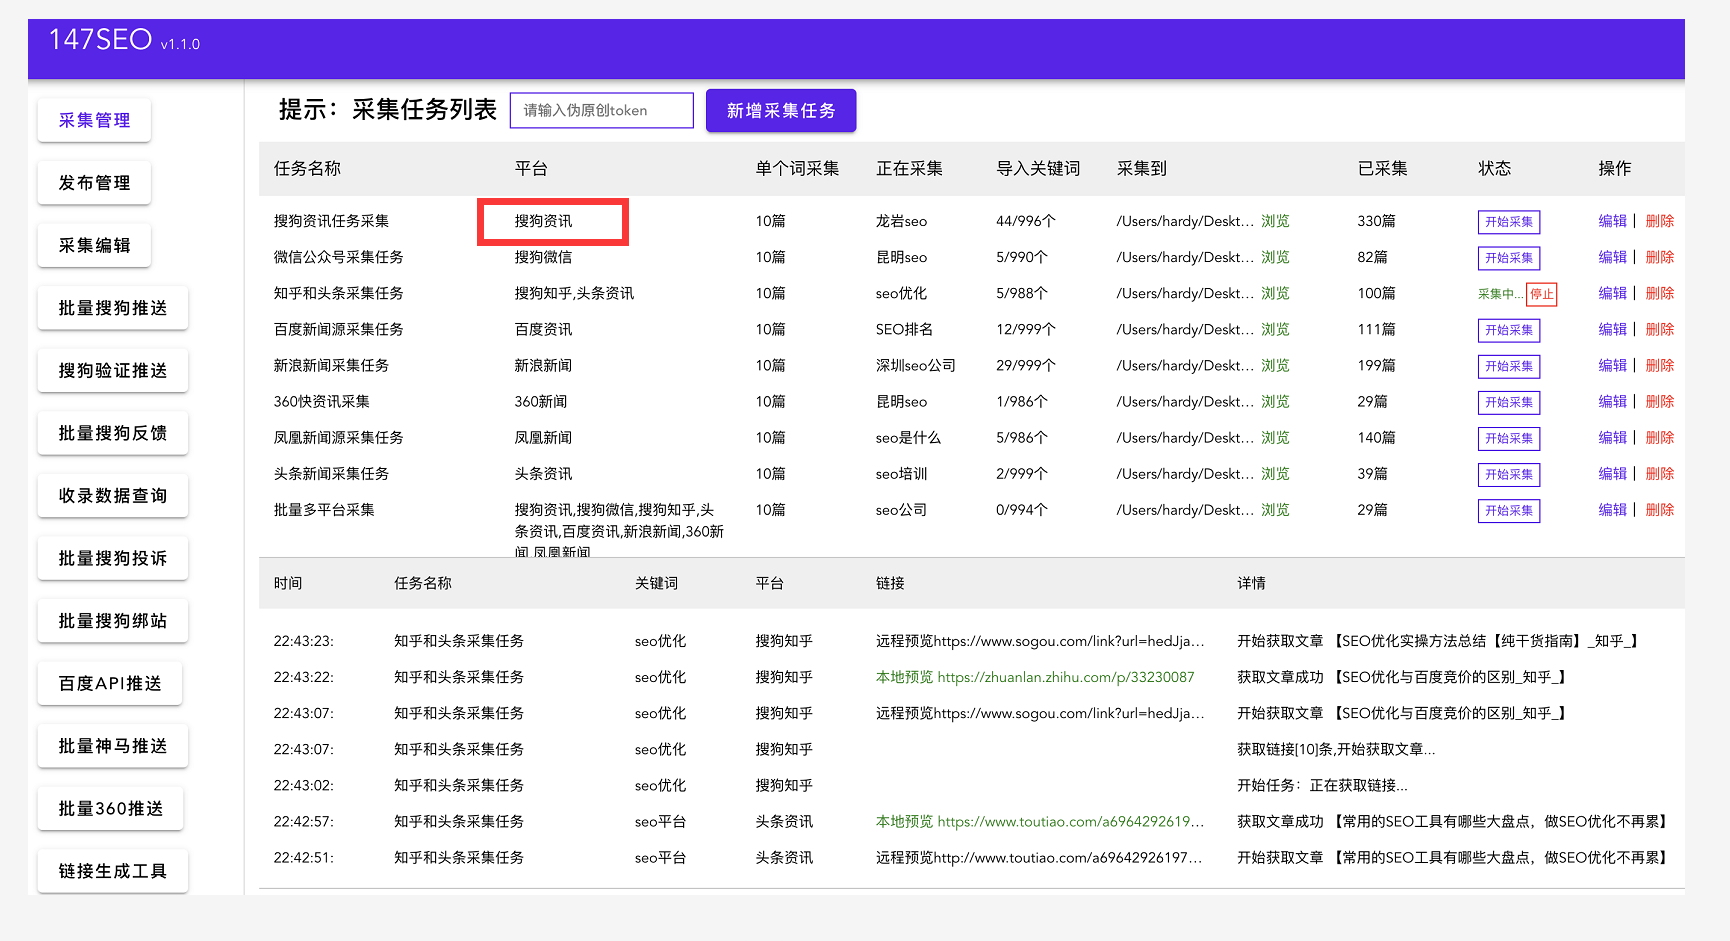This screenshot has height=941, width=1730.
Task: Open 发布管理 in the sidebar
Action: pos(94,183)
